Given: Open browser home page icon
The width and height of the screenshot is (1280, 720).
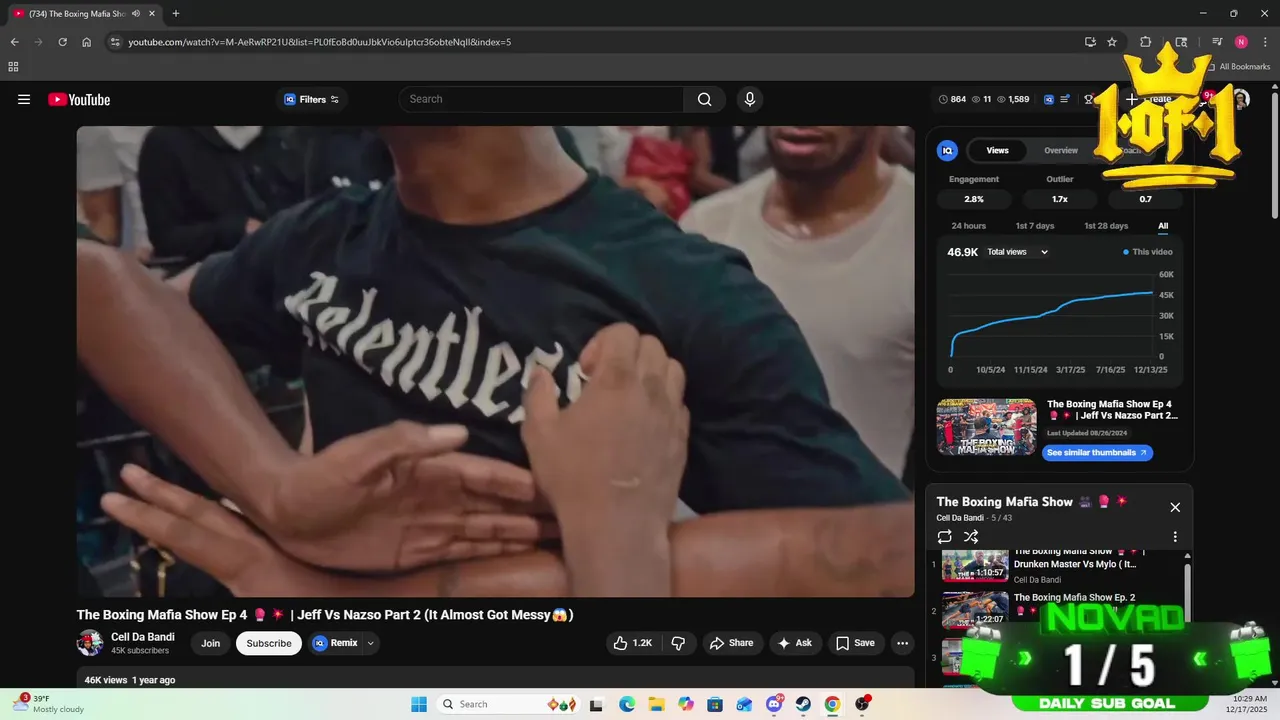Looking at the screenshot, I should click(87, 42).
